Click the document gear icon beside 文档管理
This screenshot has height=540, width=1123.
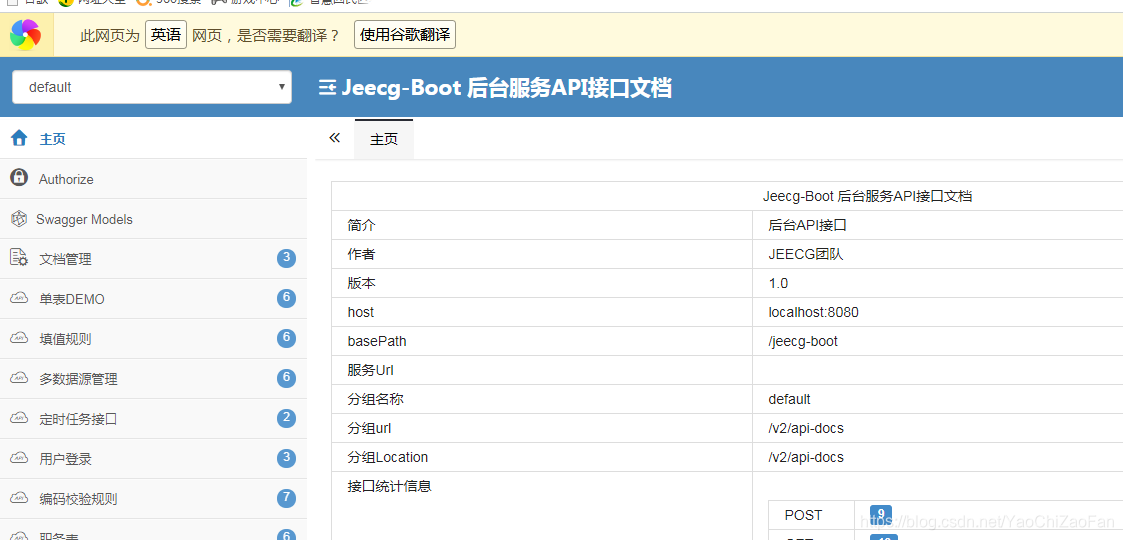pos(19,258)
